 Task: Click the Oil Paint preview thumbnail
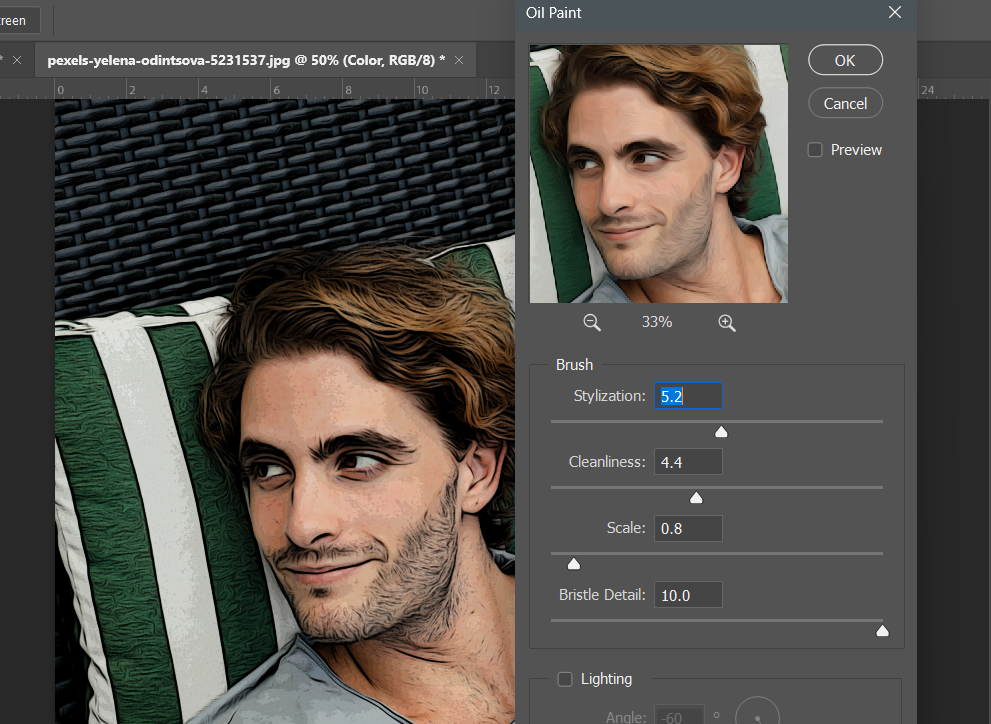click(x=659, y=174)
